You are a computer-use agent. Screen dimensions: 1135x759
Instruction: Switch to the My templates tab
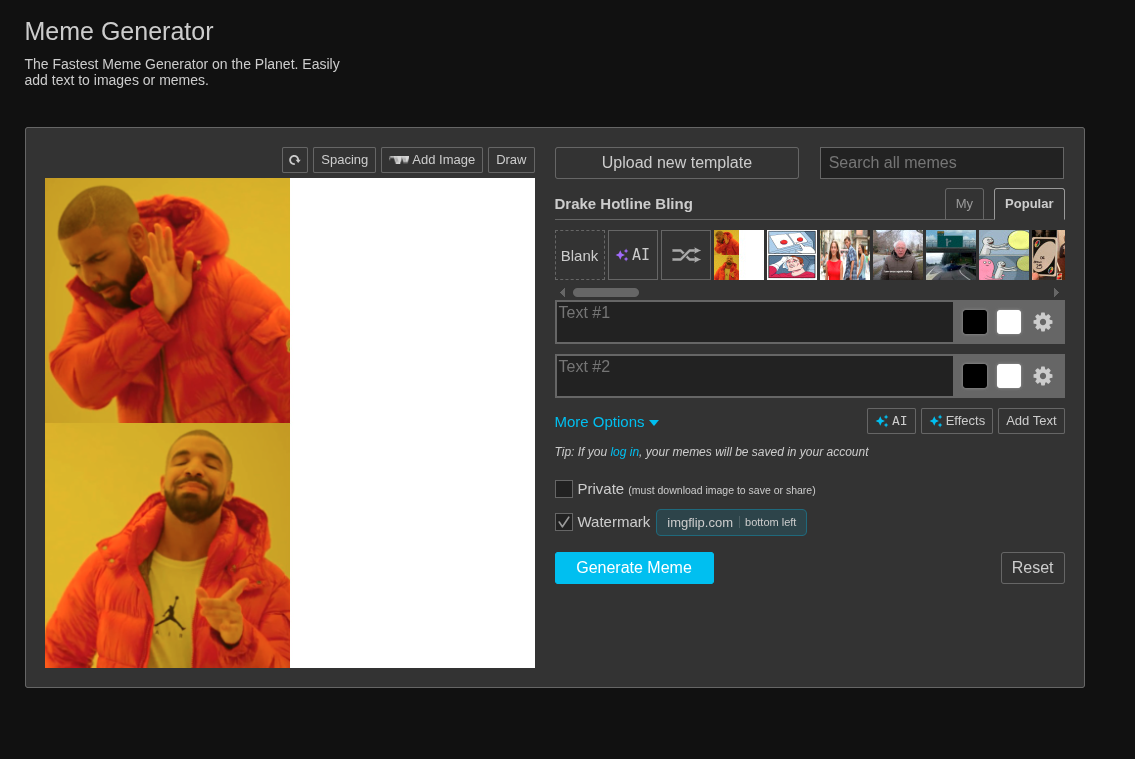point(964,204)
